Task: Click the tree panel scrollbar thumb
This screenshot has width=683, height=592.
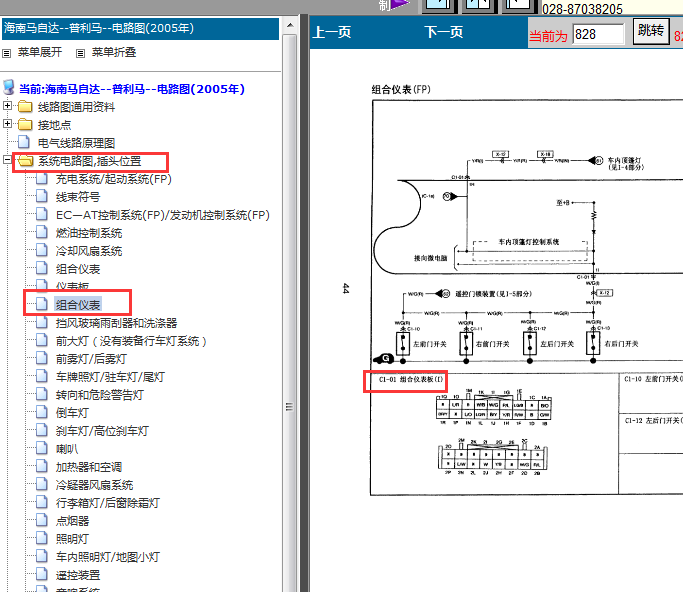Action: 290,407
